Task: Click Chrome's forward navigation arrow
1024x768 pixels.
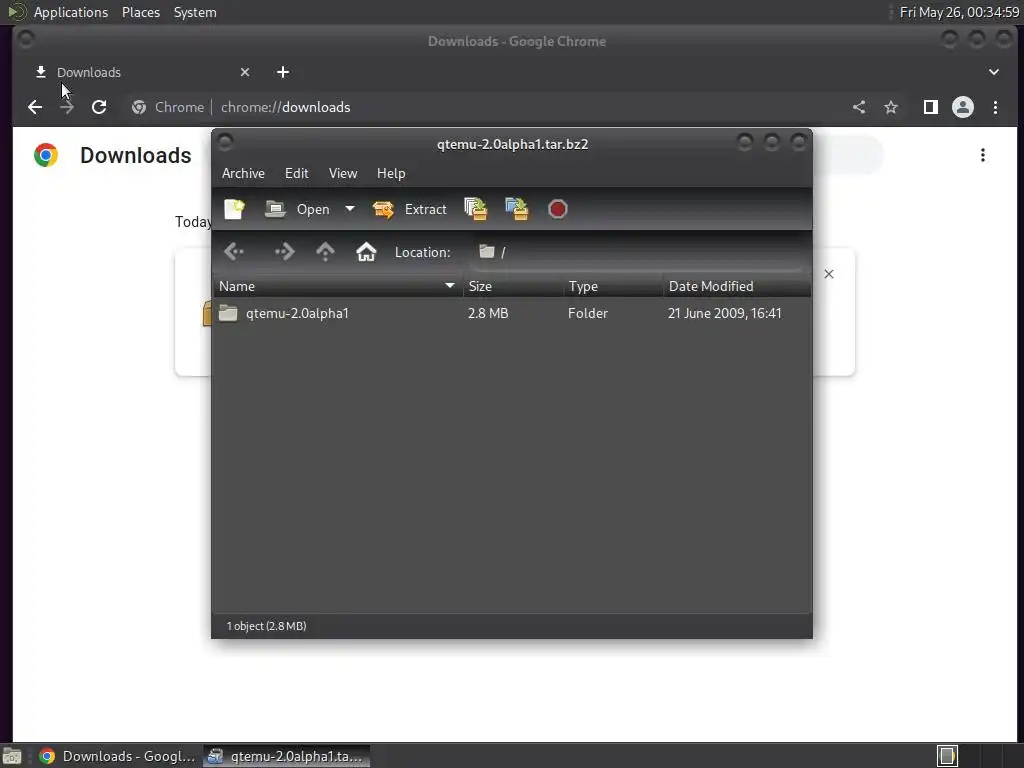Action: [x=67, y=107]
